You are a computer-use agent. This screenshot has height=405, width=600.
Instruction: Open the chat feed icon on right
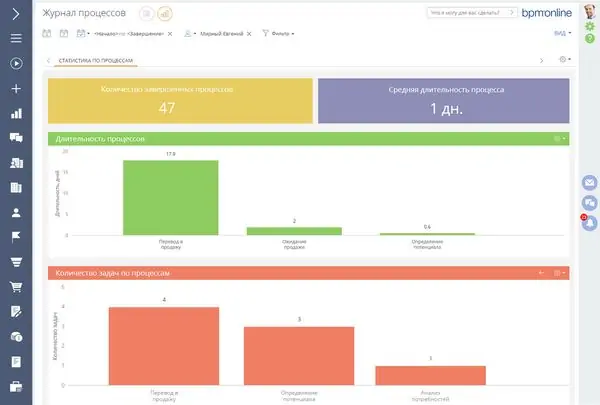tap(590, 202)
